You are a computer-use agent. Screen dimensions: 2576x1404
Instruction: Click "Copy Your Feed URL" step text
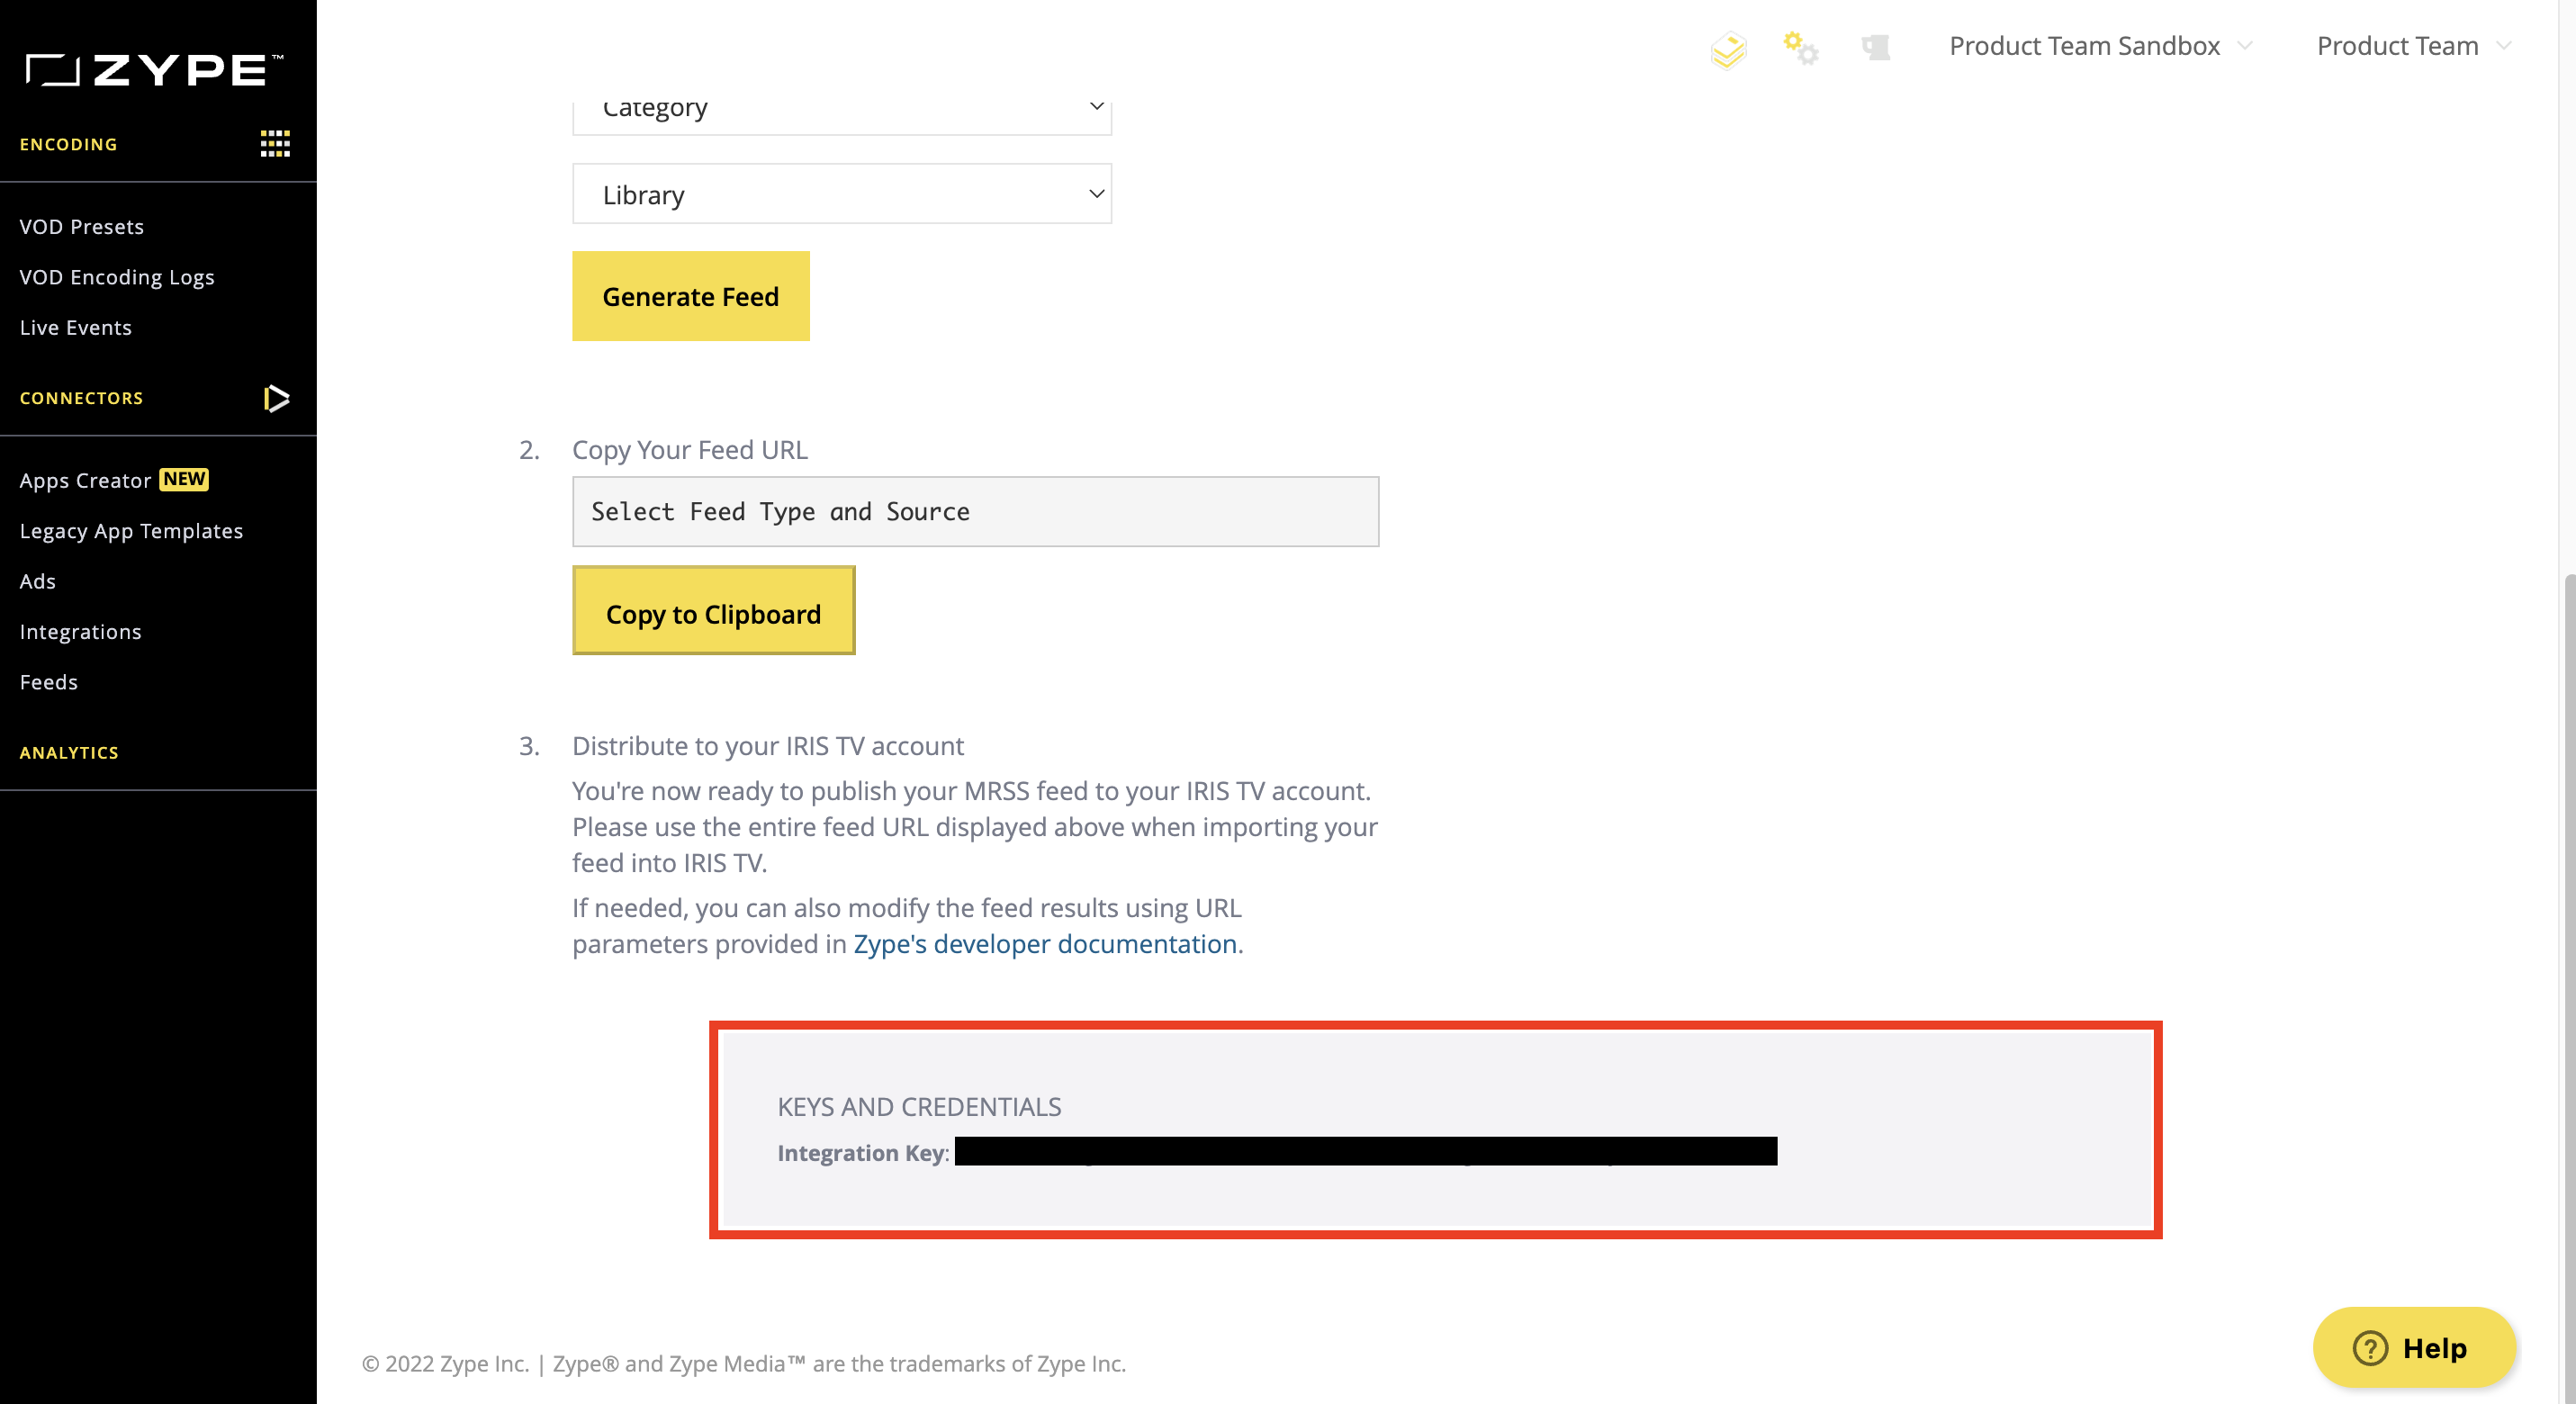point(689,450)
